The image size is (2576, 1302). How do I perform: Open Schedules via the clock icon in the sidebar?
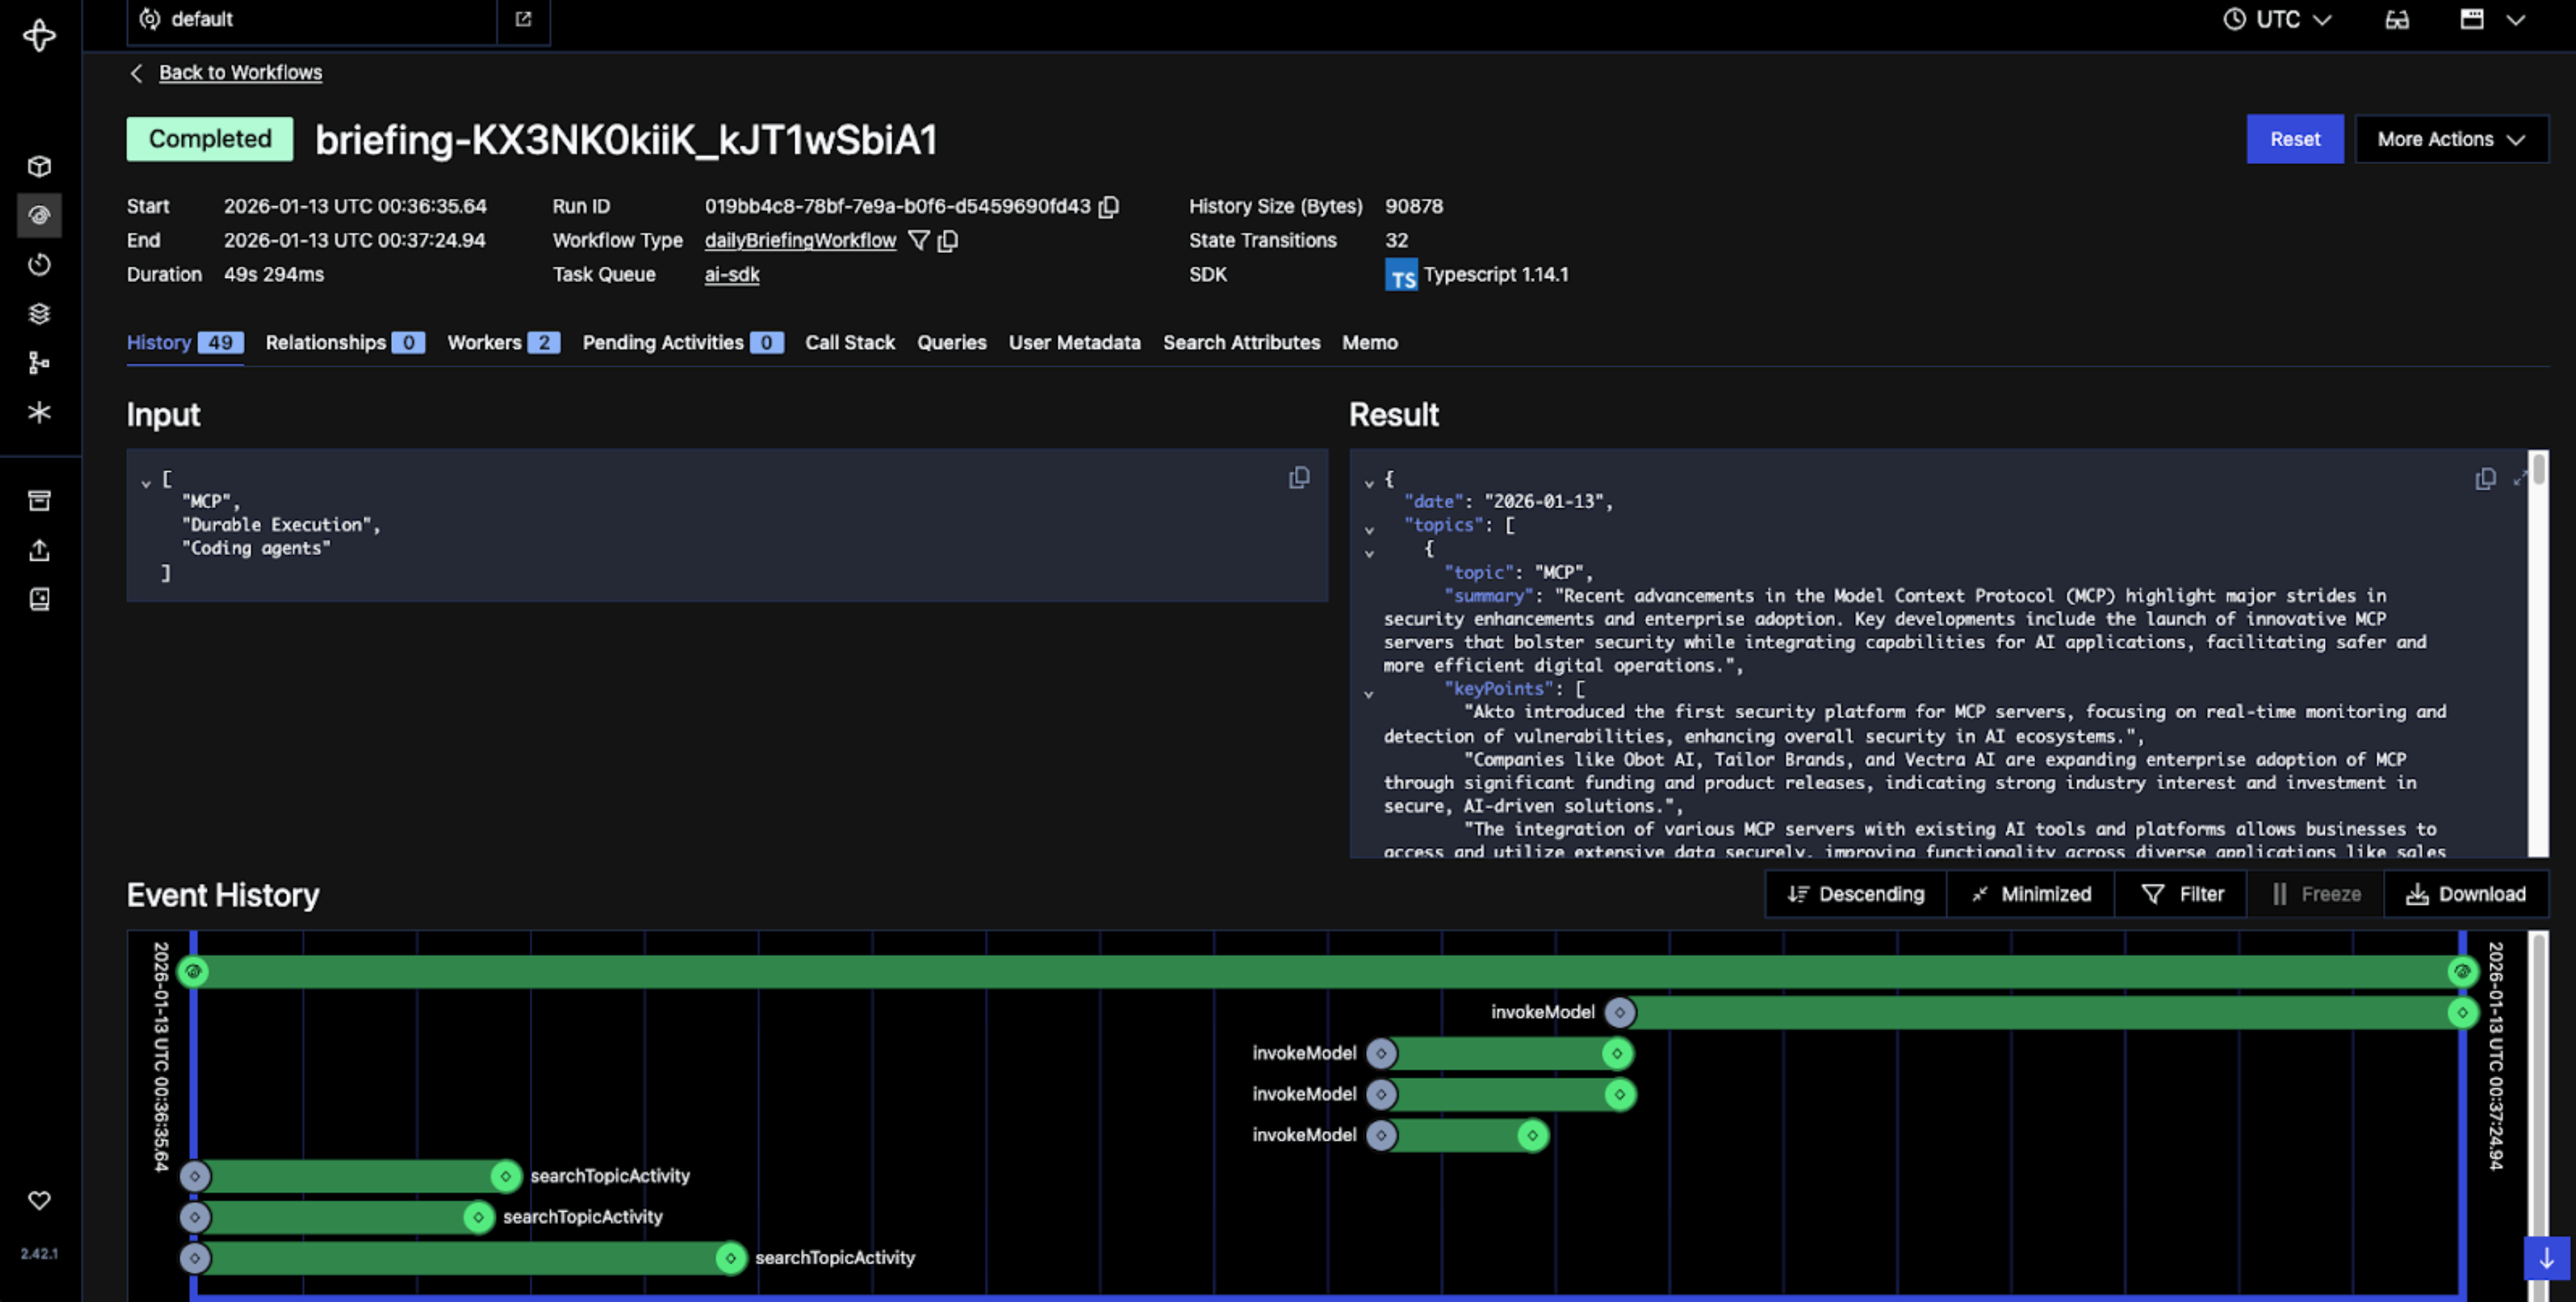tap(39, 265)
